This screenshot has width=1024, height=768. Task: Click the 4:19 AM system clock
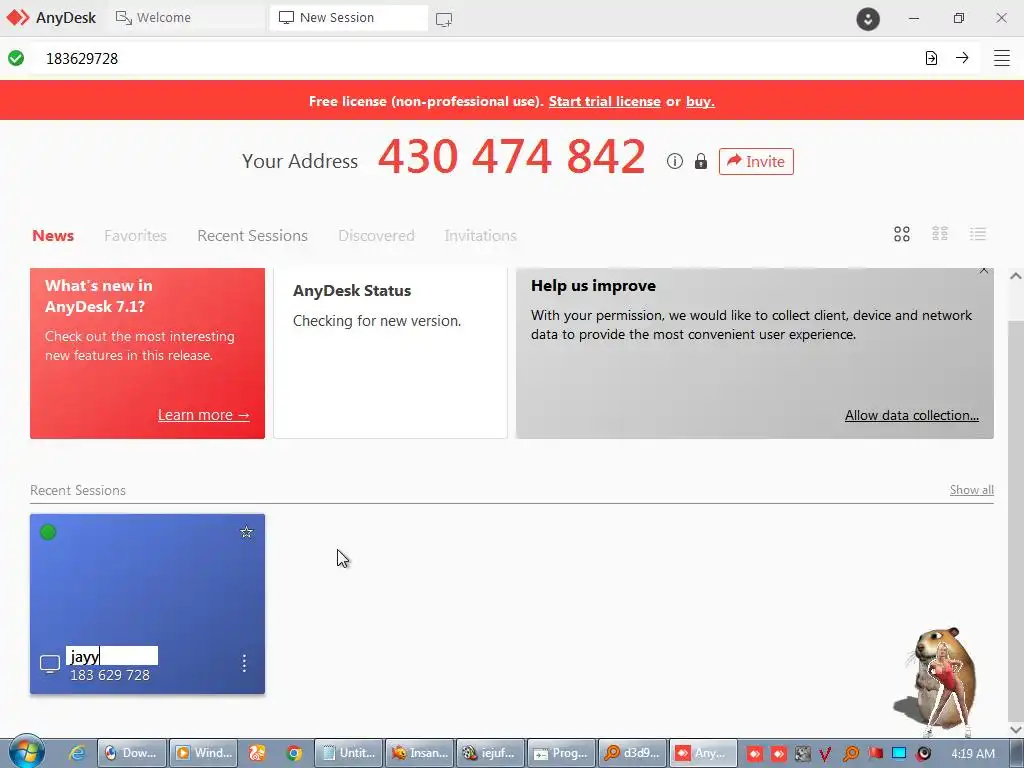coord(973,754)
